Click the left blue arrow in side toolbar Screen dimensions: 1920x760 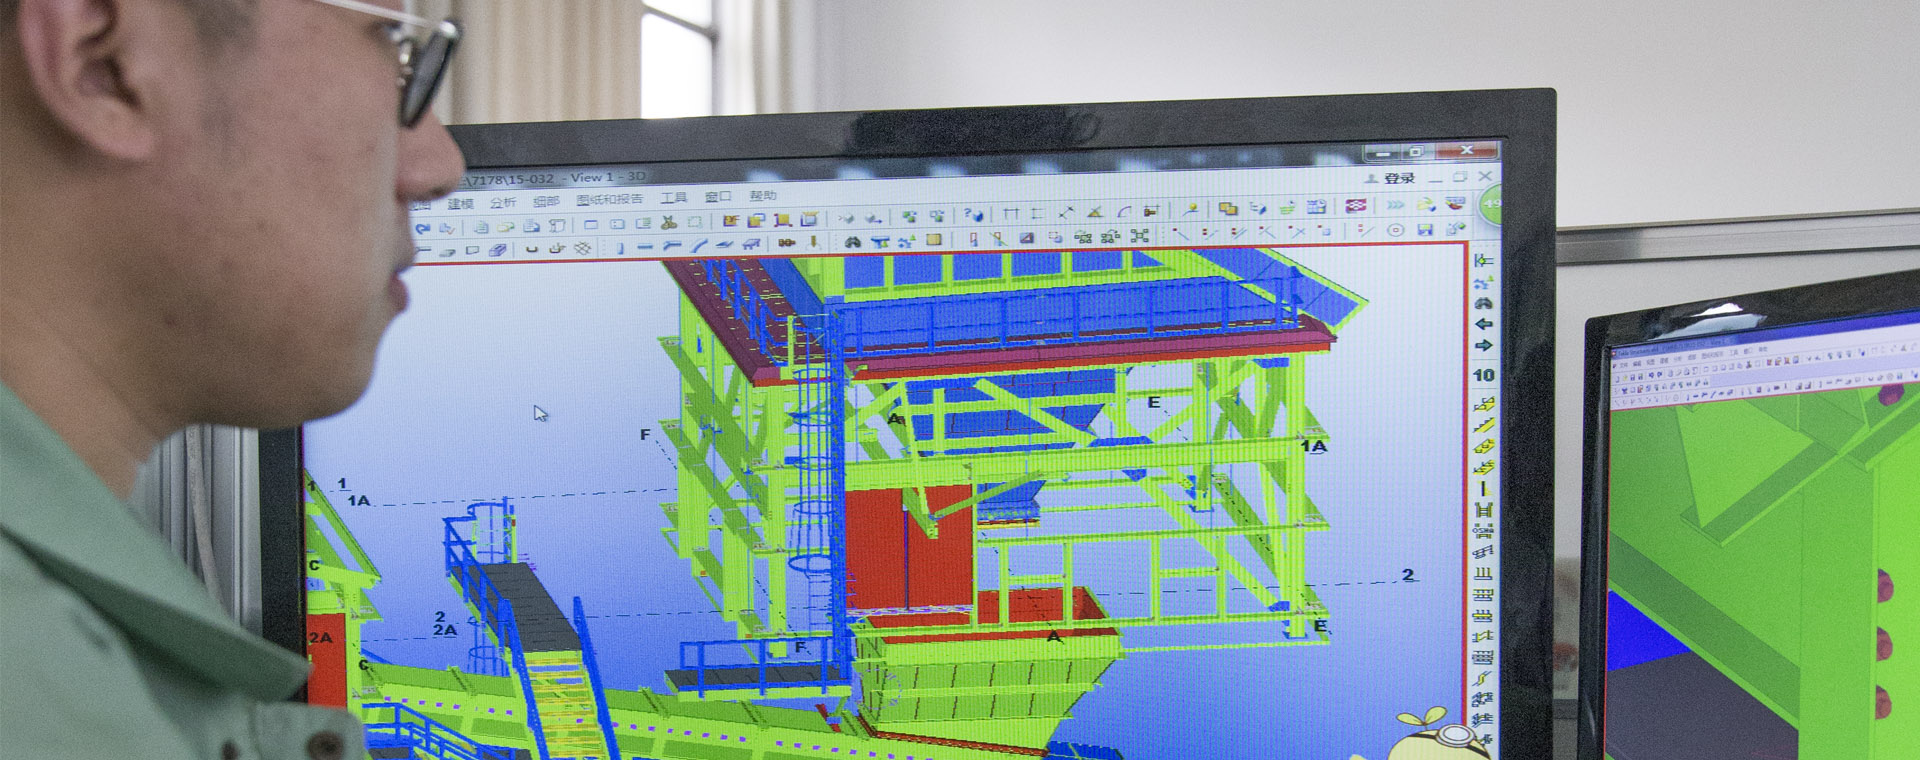pyautogui.click(x=1483, y=324)
